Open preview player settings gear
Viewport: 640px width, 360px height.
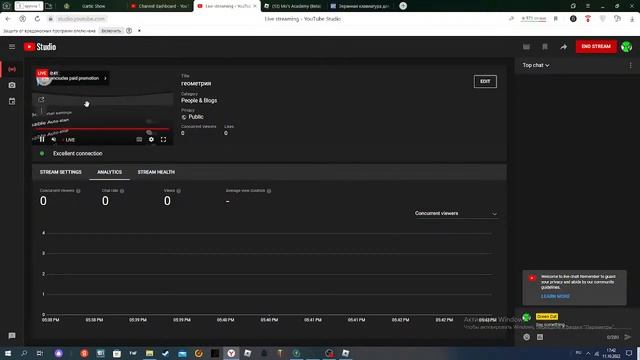click(x=151, y=140)
